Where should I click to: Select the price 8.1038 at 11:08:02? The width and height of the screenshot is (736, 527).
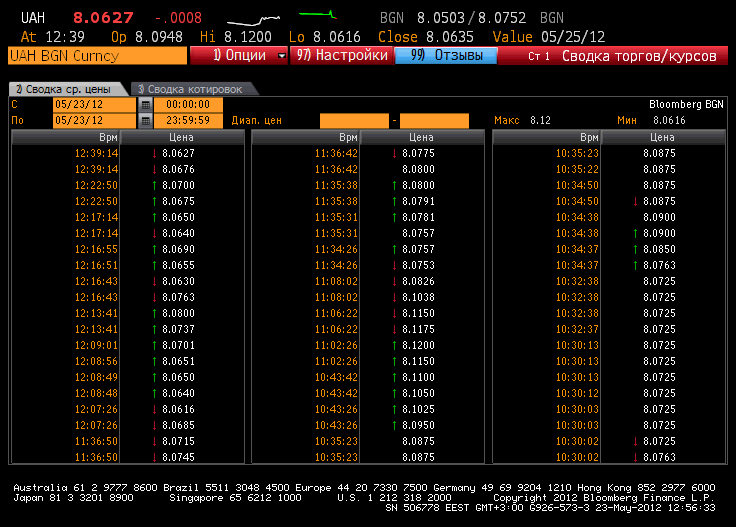pos(419,298)
